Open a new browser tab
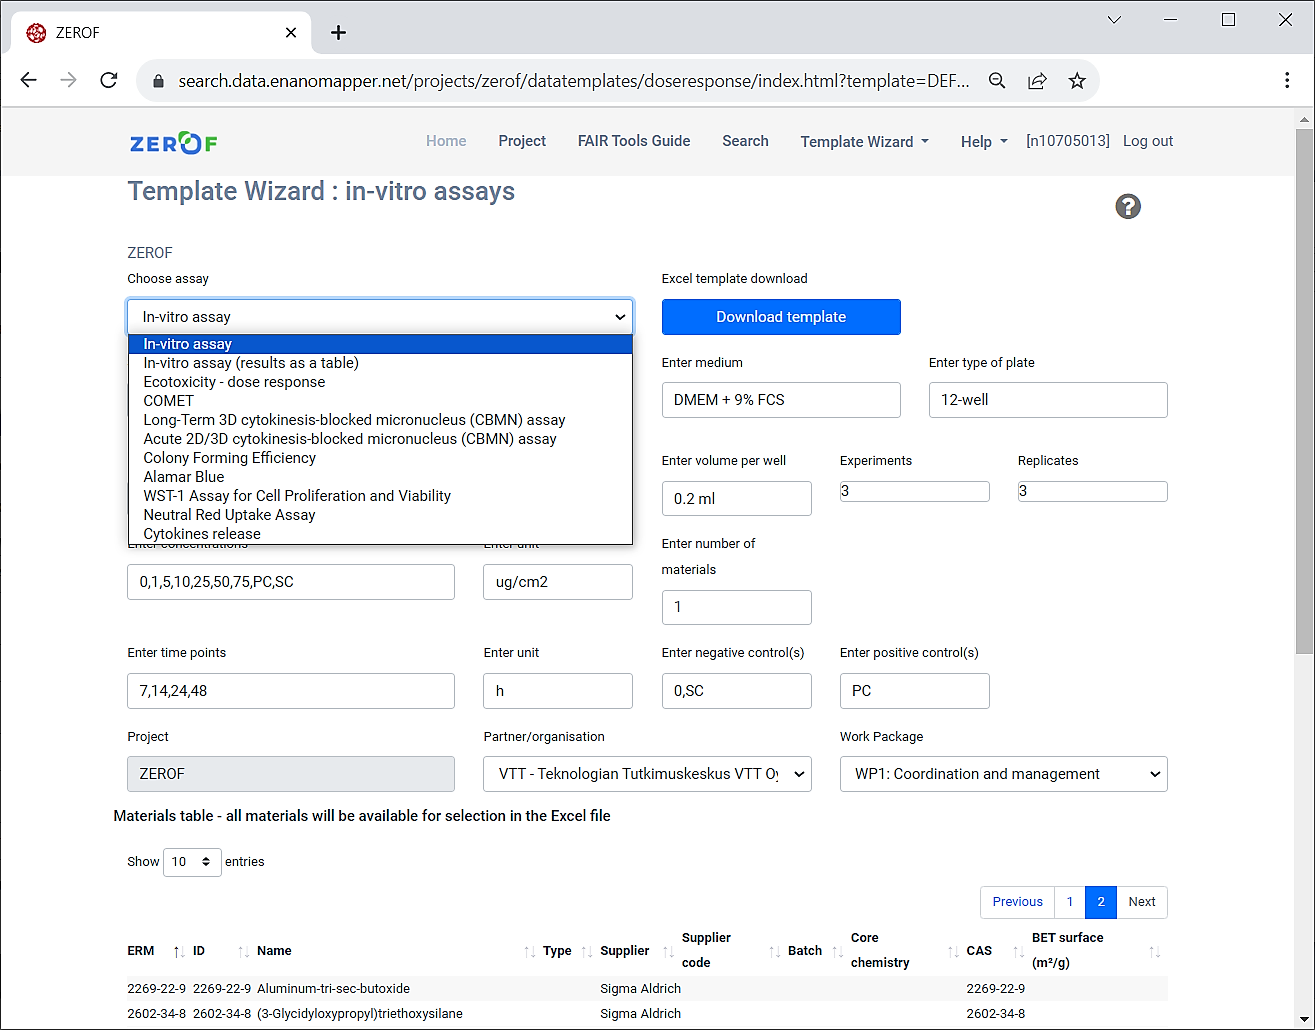1315x1030 pixels. 338,33
